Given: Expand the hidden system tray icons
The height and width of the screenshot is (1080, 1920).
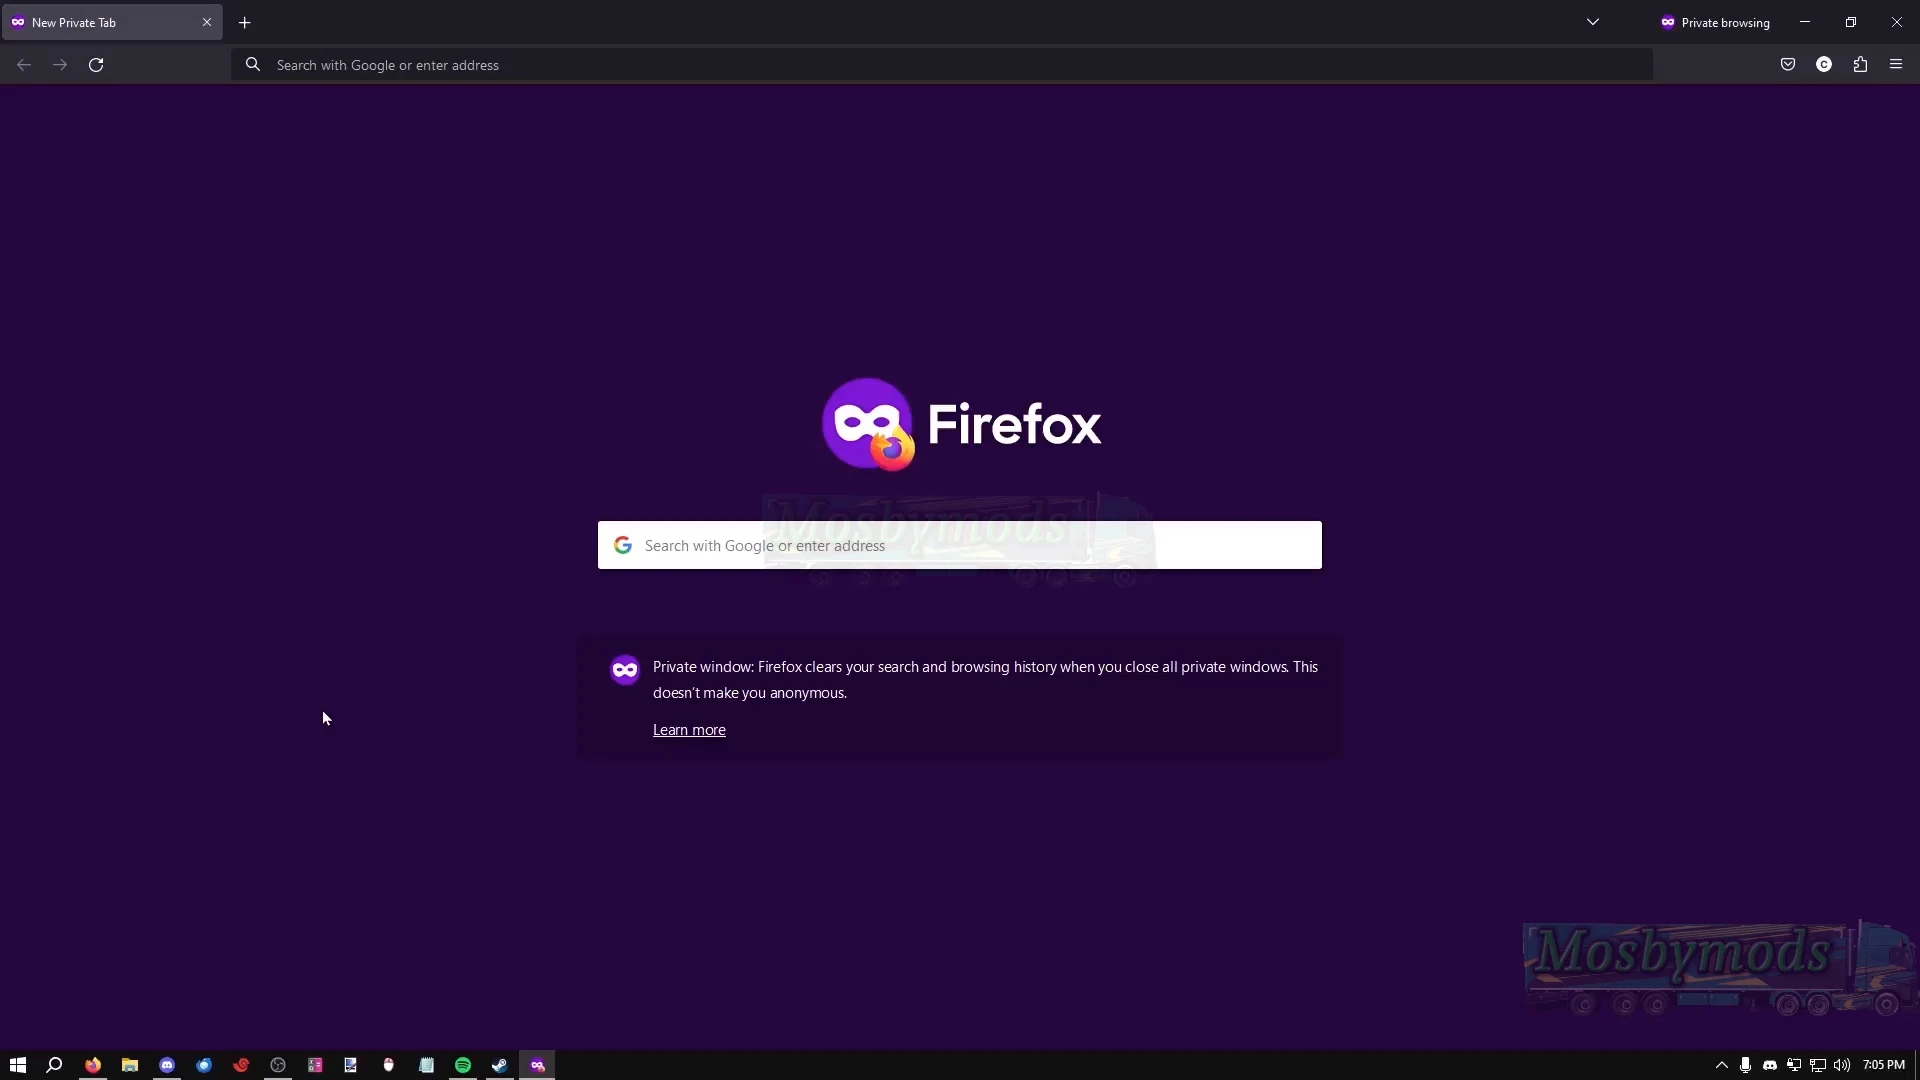Looking at the screenshot, I should pyautogui.click(x=1722, y=1065).
